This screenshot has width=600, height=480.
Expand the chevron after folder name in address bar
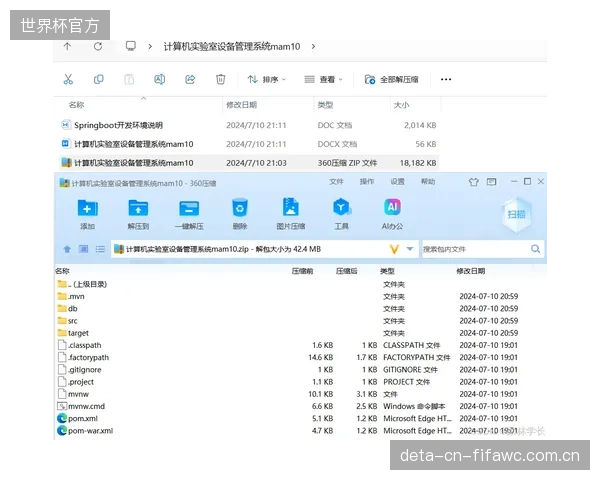(313, 47)
